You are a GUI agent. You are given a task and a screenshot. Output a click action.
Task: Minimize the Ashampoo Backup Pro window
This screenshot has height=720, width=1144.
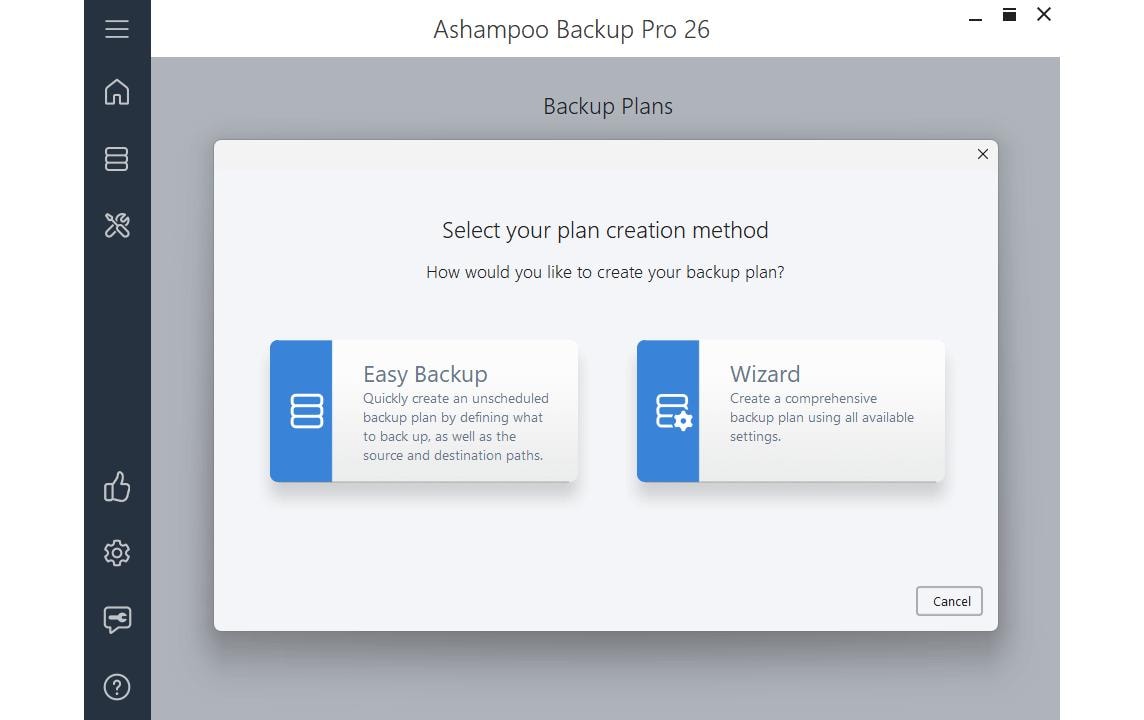coord(975,16)
